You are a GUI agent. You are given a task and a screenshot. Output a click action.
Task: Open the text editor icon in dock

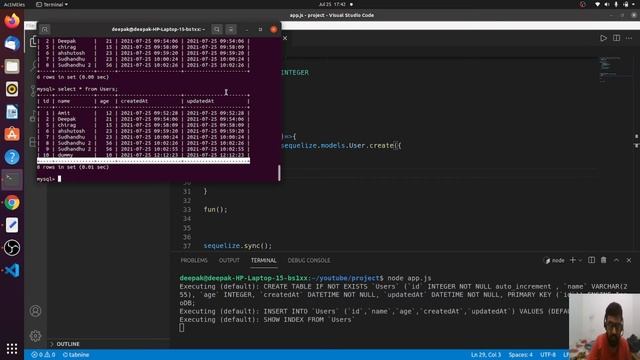pos(12,225)
